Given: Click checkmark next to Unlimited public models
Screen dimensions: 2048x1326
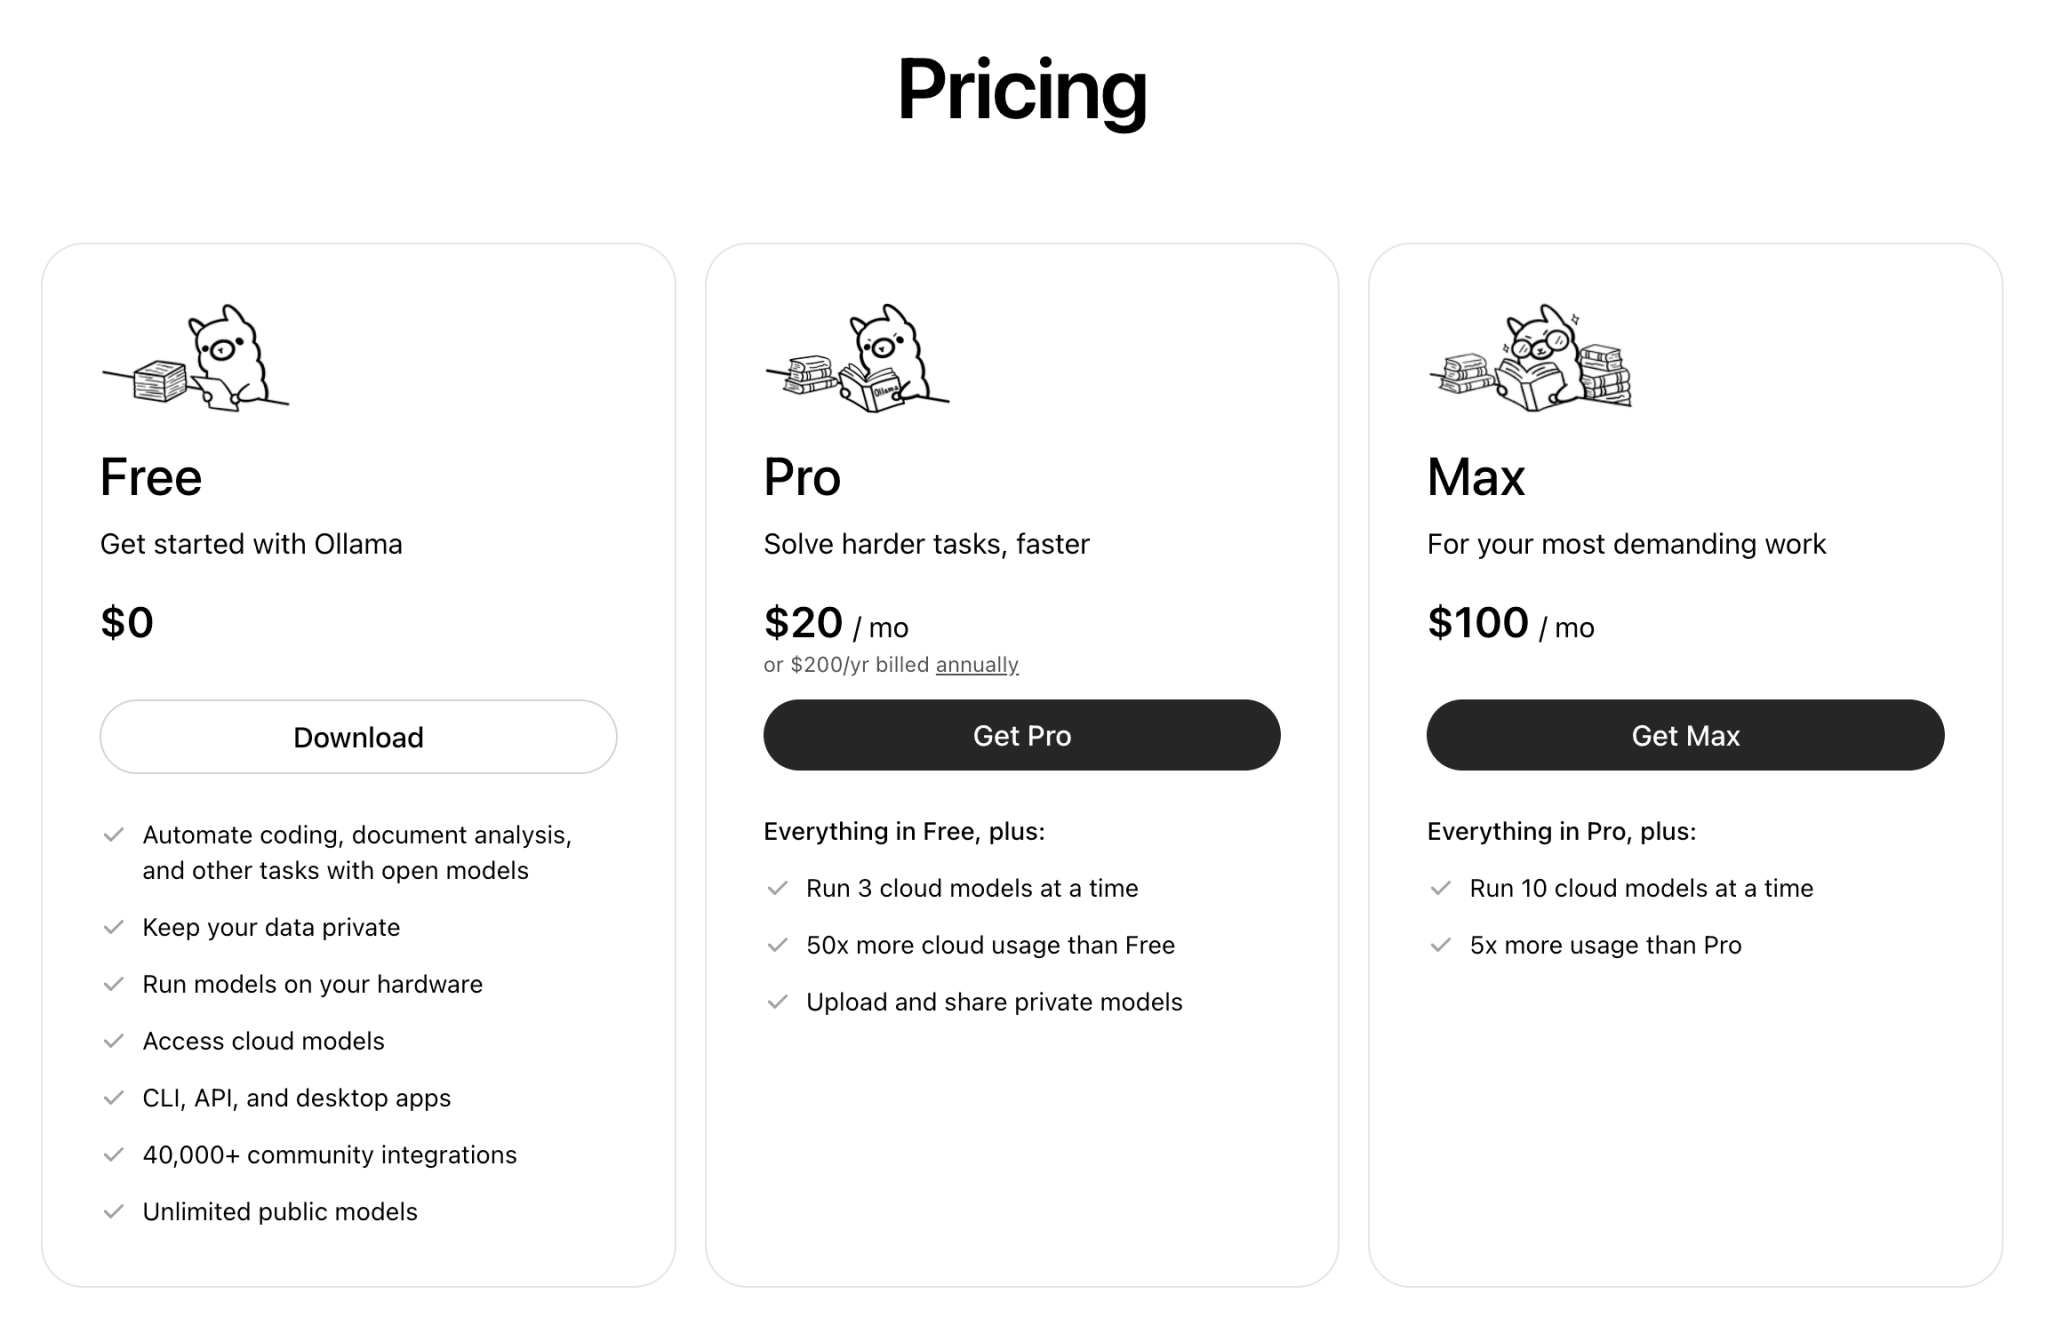Looking at the screenshot, I should tap(114, 1211).
